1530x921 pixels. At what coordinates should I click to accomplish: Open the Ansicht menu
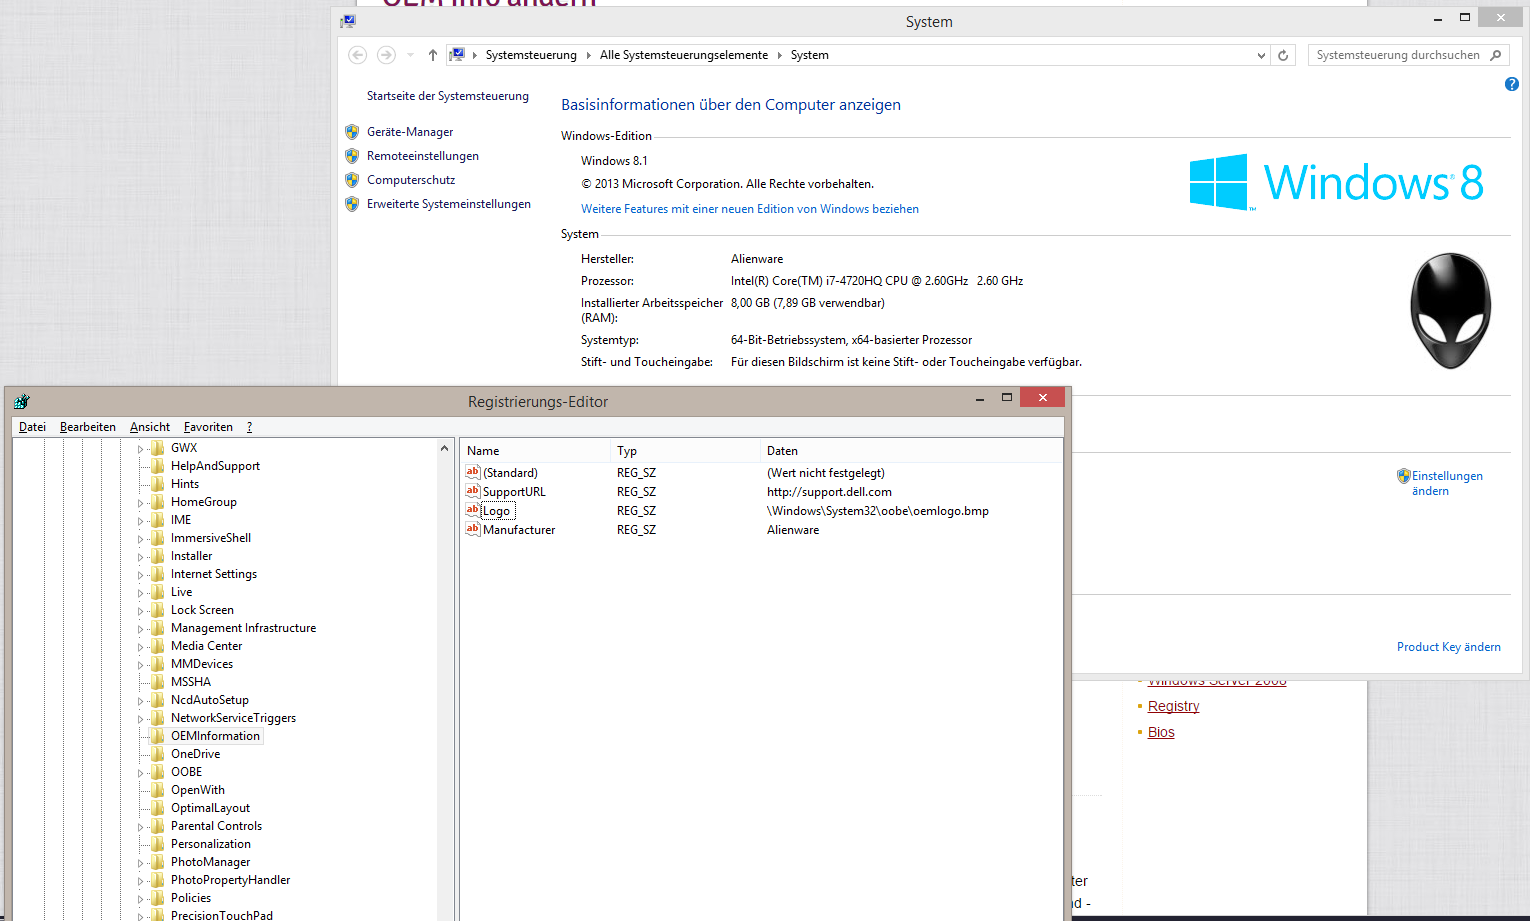point(150,427)
